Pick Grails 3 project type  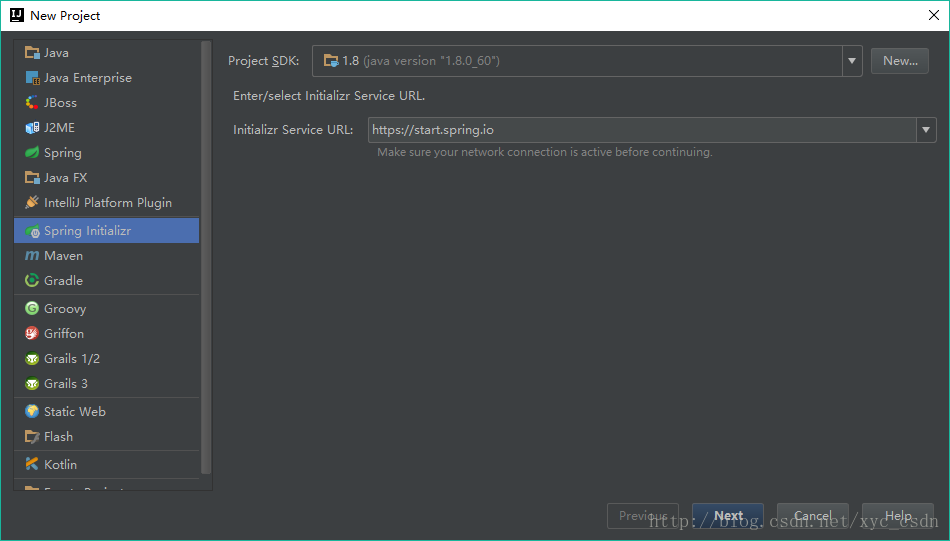(x=107, y=383)
